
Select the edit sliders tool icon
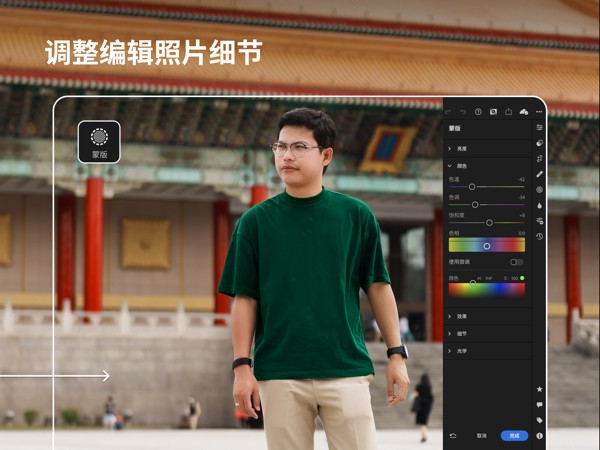click(540, 127)
